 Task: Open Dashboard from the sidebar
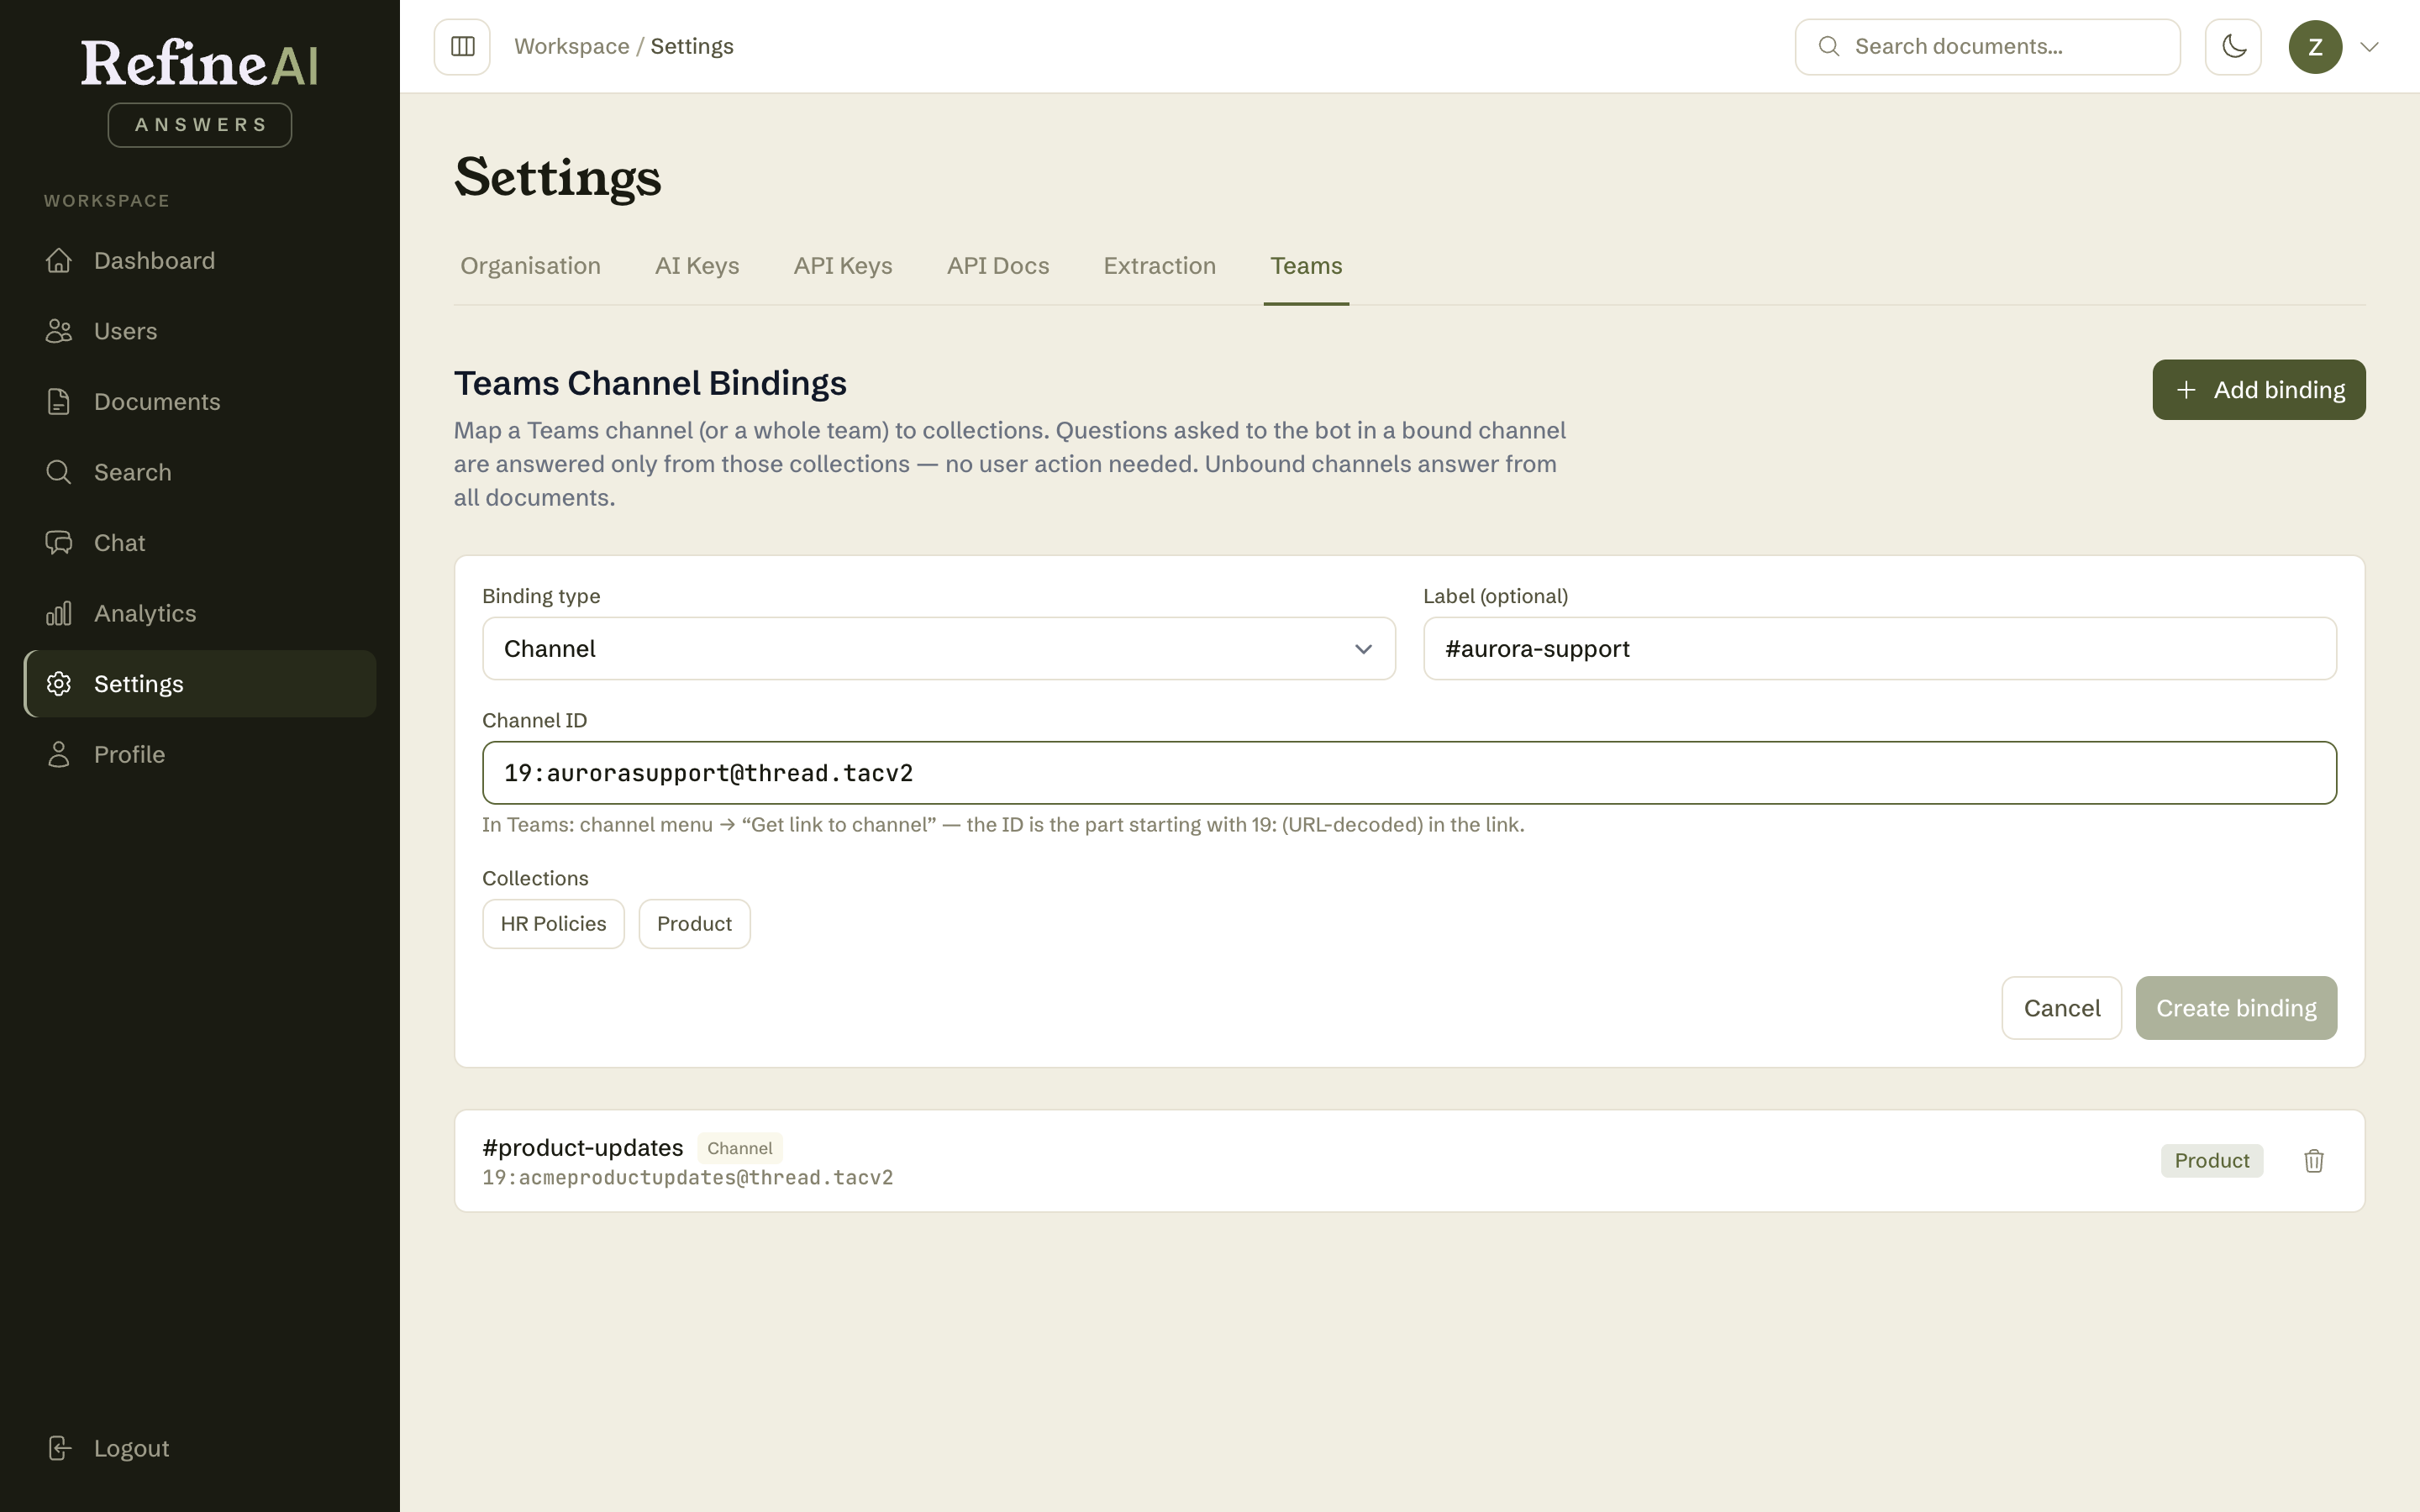[200, 261]
